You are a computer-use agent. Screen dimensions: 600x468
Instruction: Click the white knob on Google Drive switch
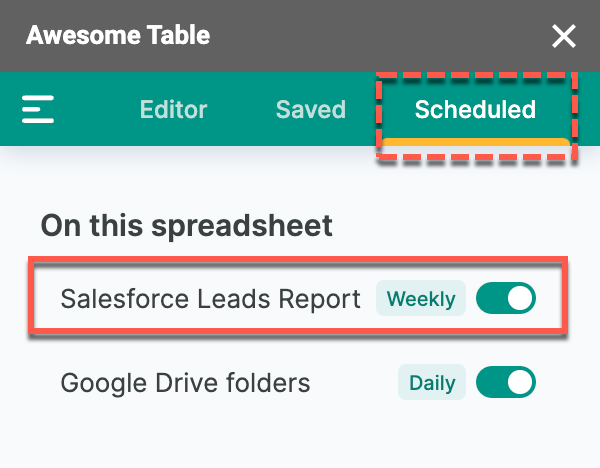pyautogui.click(x=520, y=382)
